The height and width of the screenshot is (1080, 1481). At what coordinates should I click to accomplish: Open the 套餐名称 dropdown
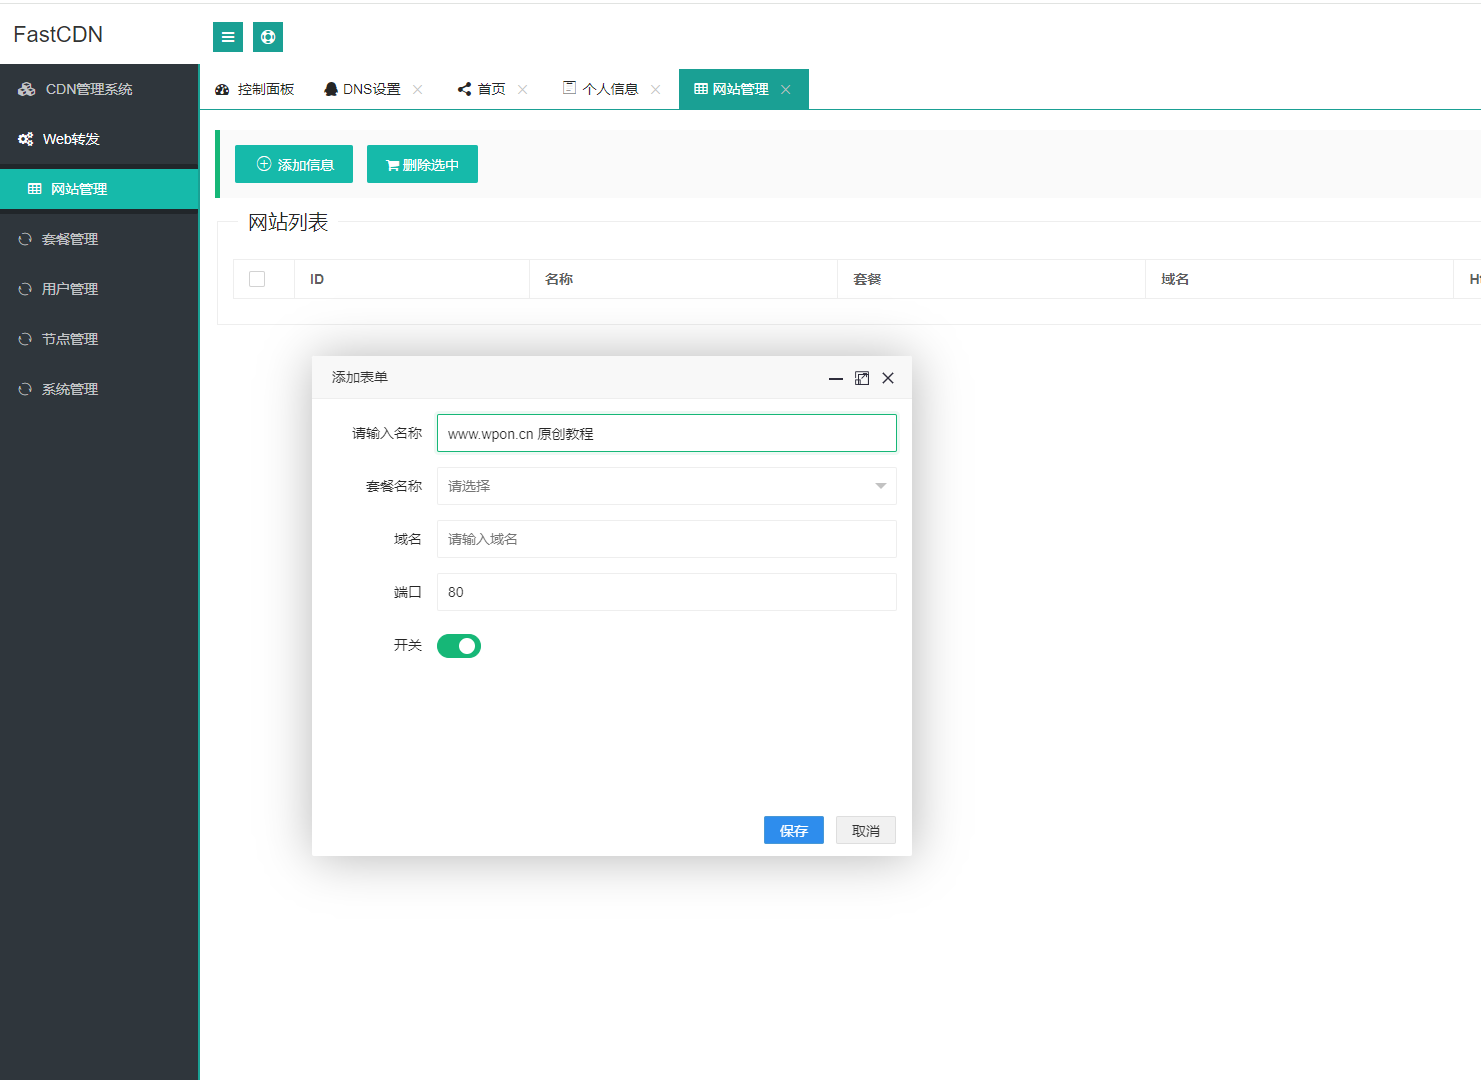pos(666,486)
